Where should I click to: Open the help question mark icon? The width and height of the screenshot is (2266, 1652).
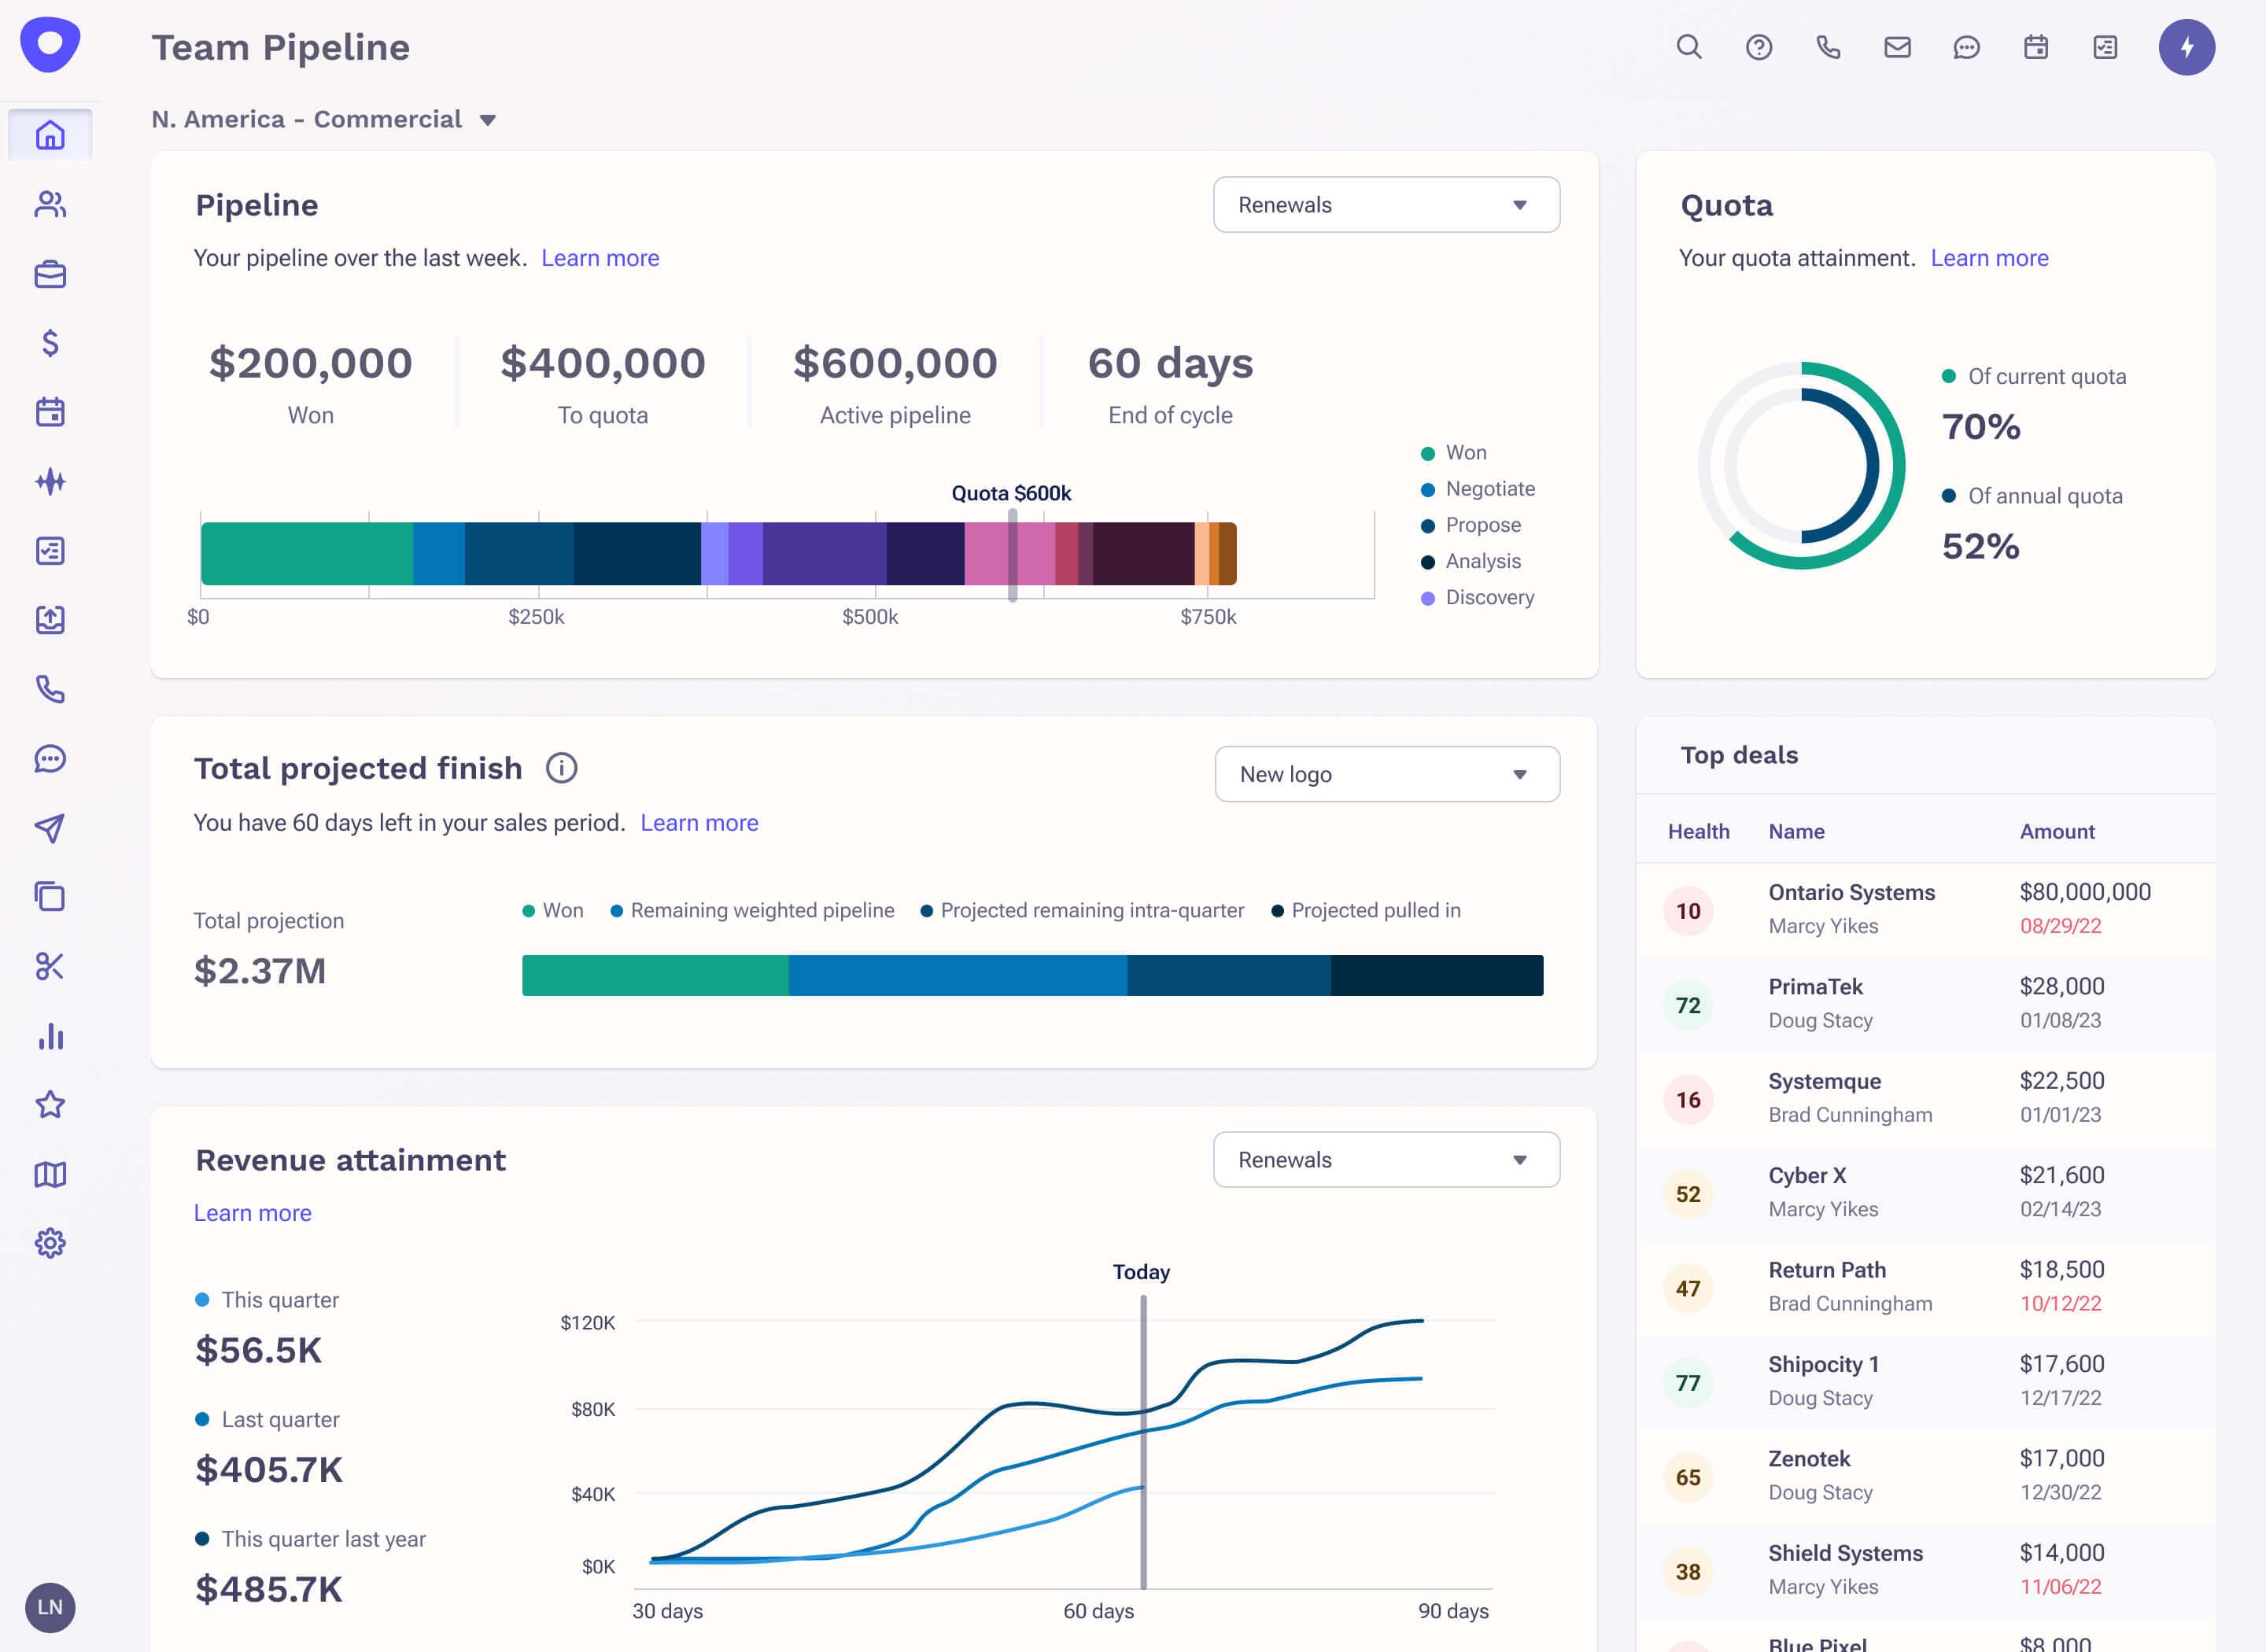coord(1758,47)
